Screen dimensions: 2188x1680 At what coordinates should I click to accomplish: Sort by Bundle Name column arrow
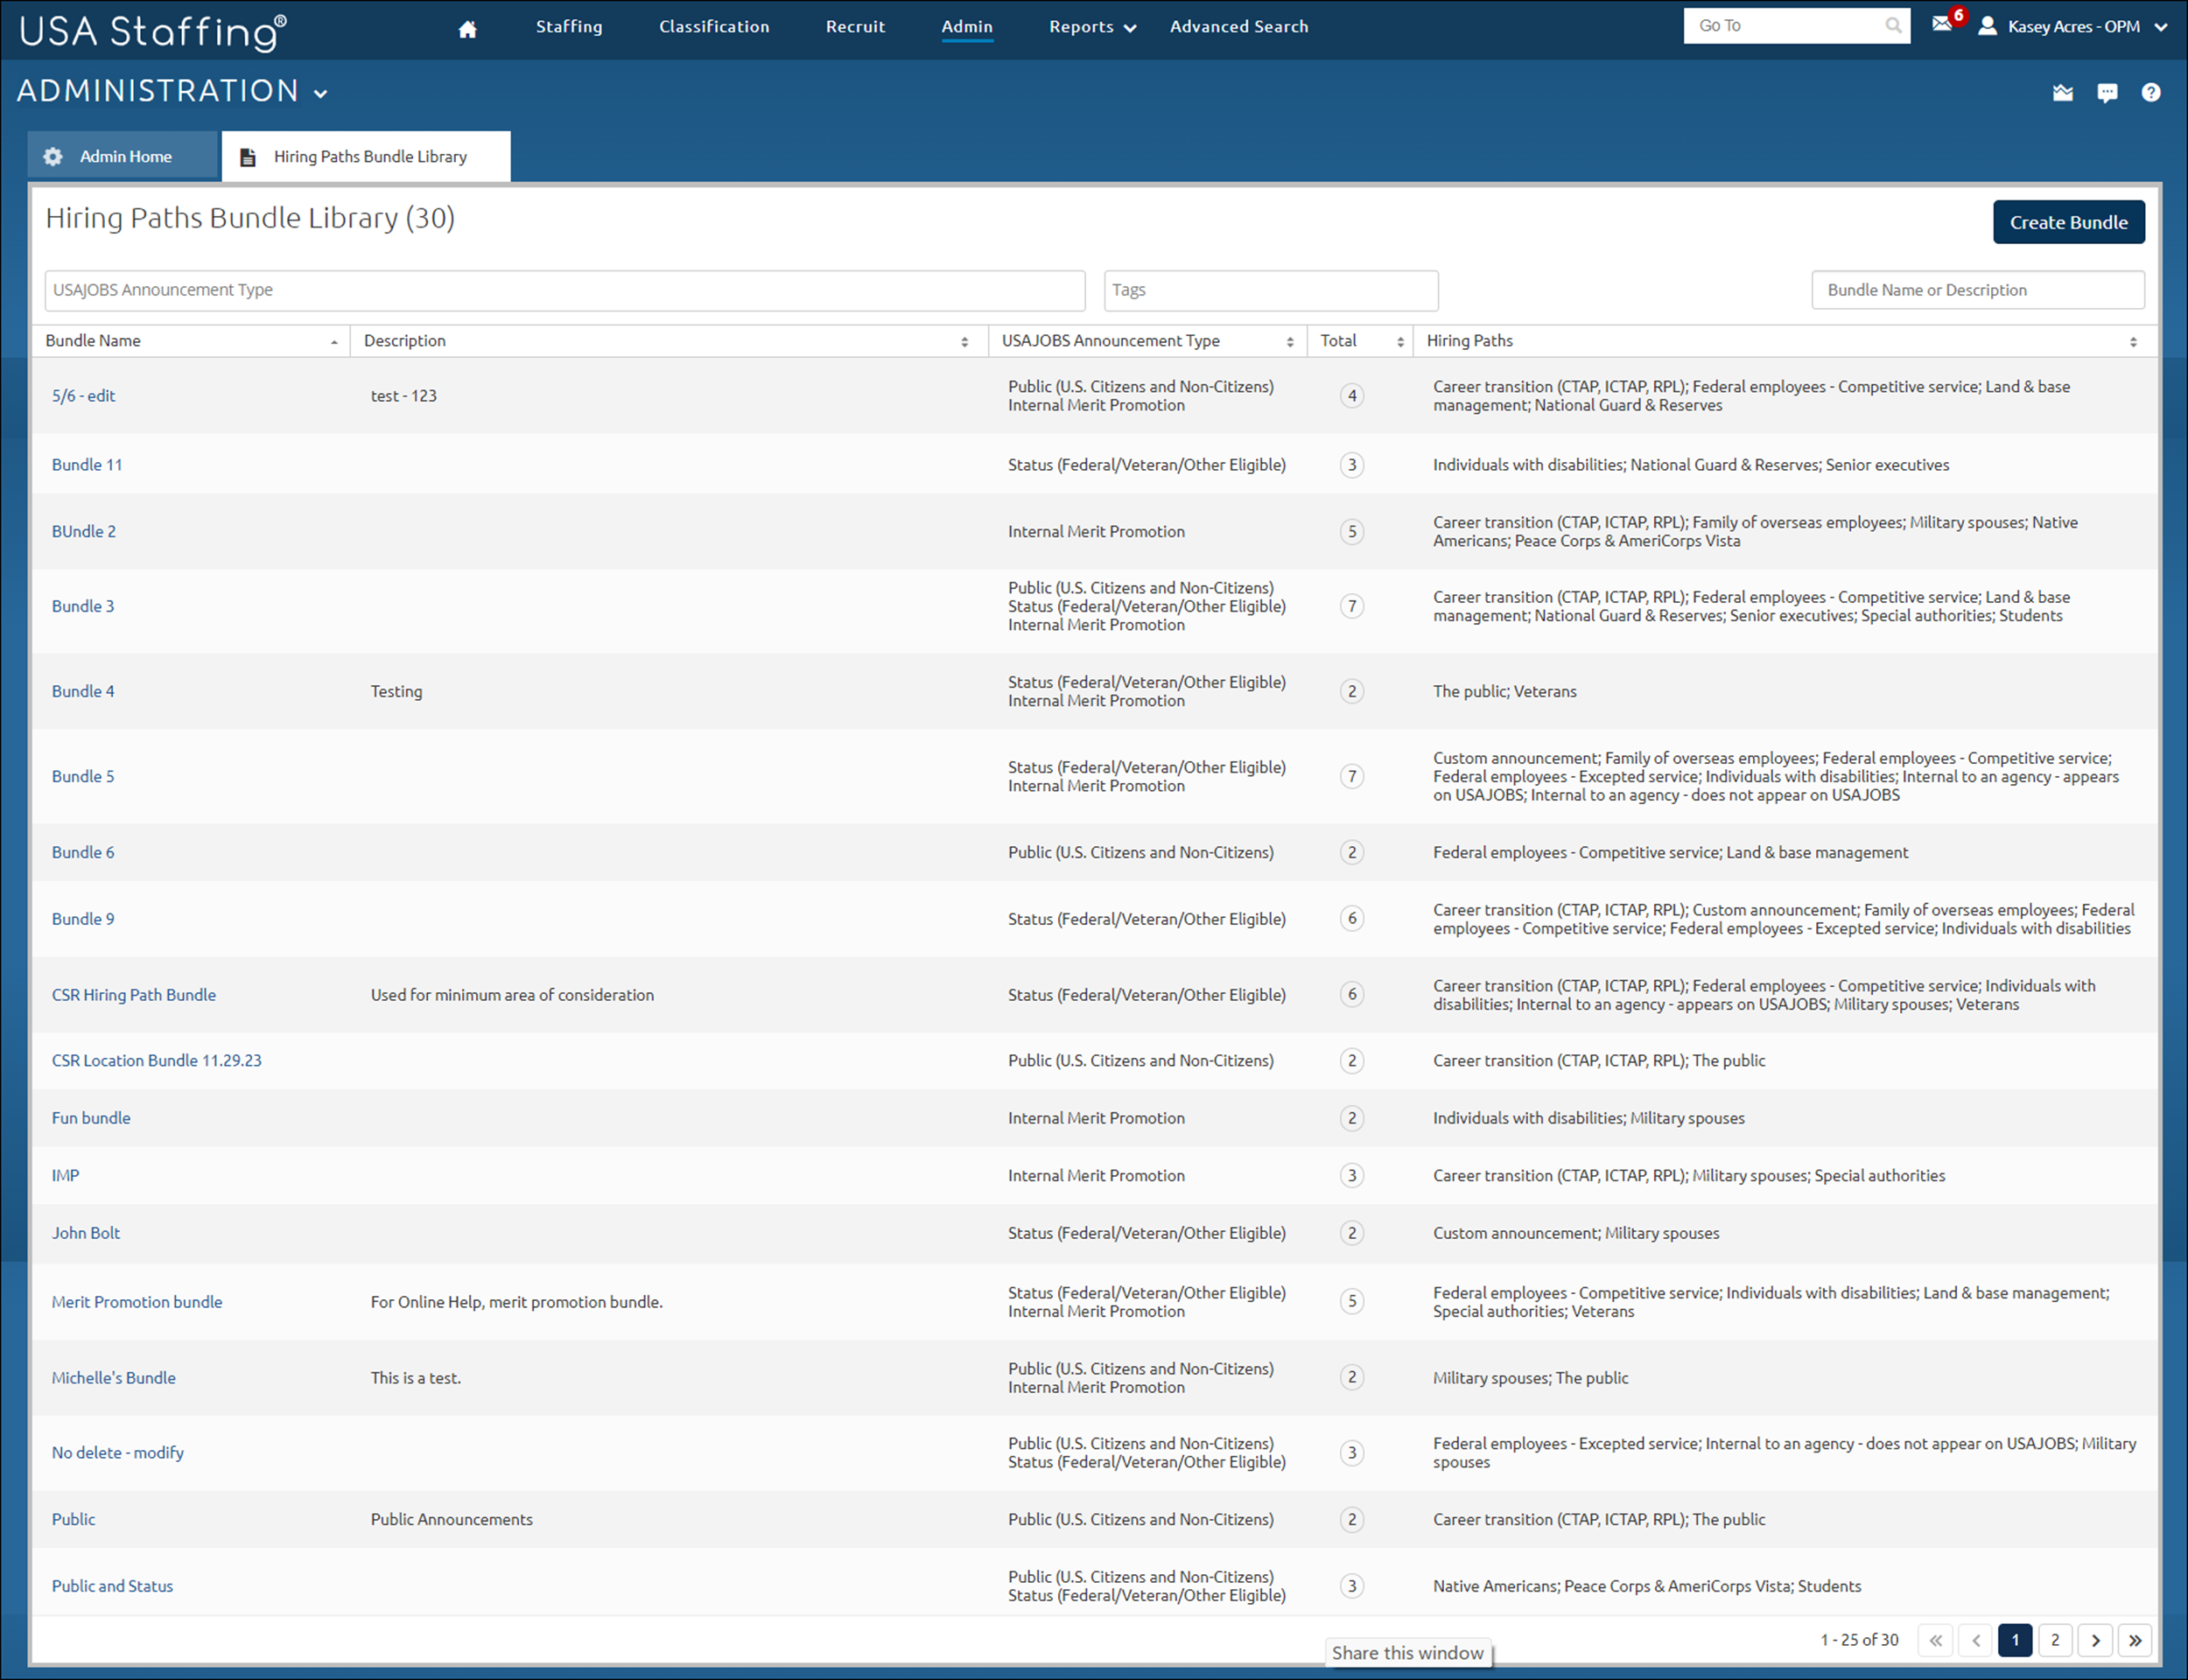click(x=334, y=342)
